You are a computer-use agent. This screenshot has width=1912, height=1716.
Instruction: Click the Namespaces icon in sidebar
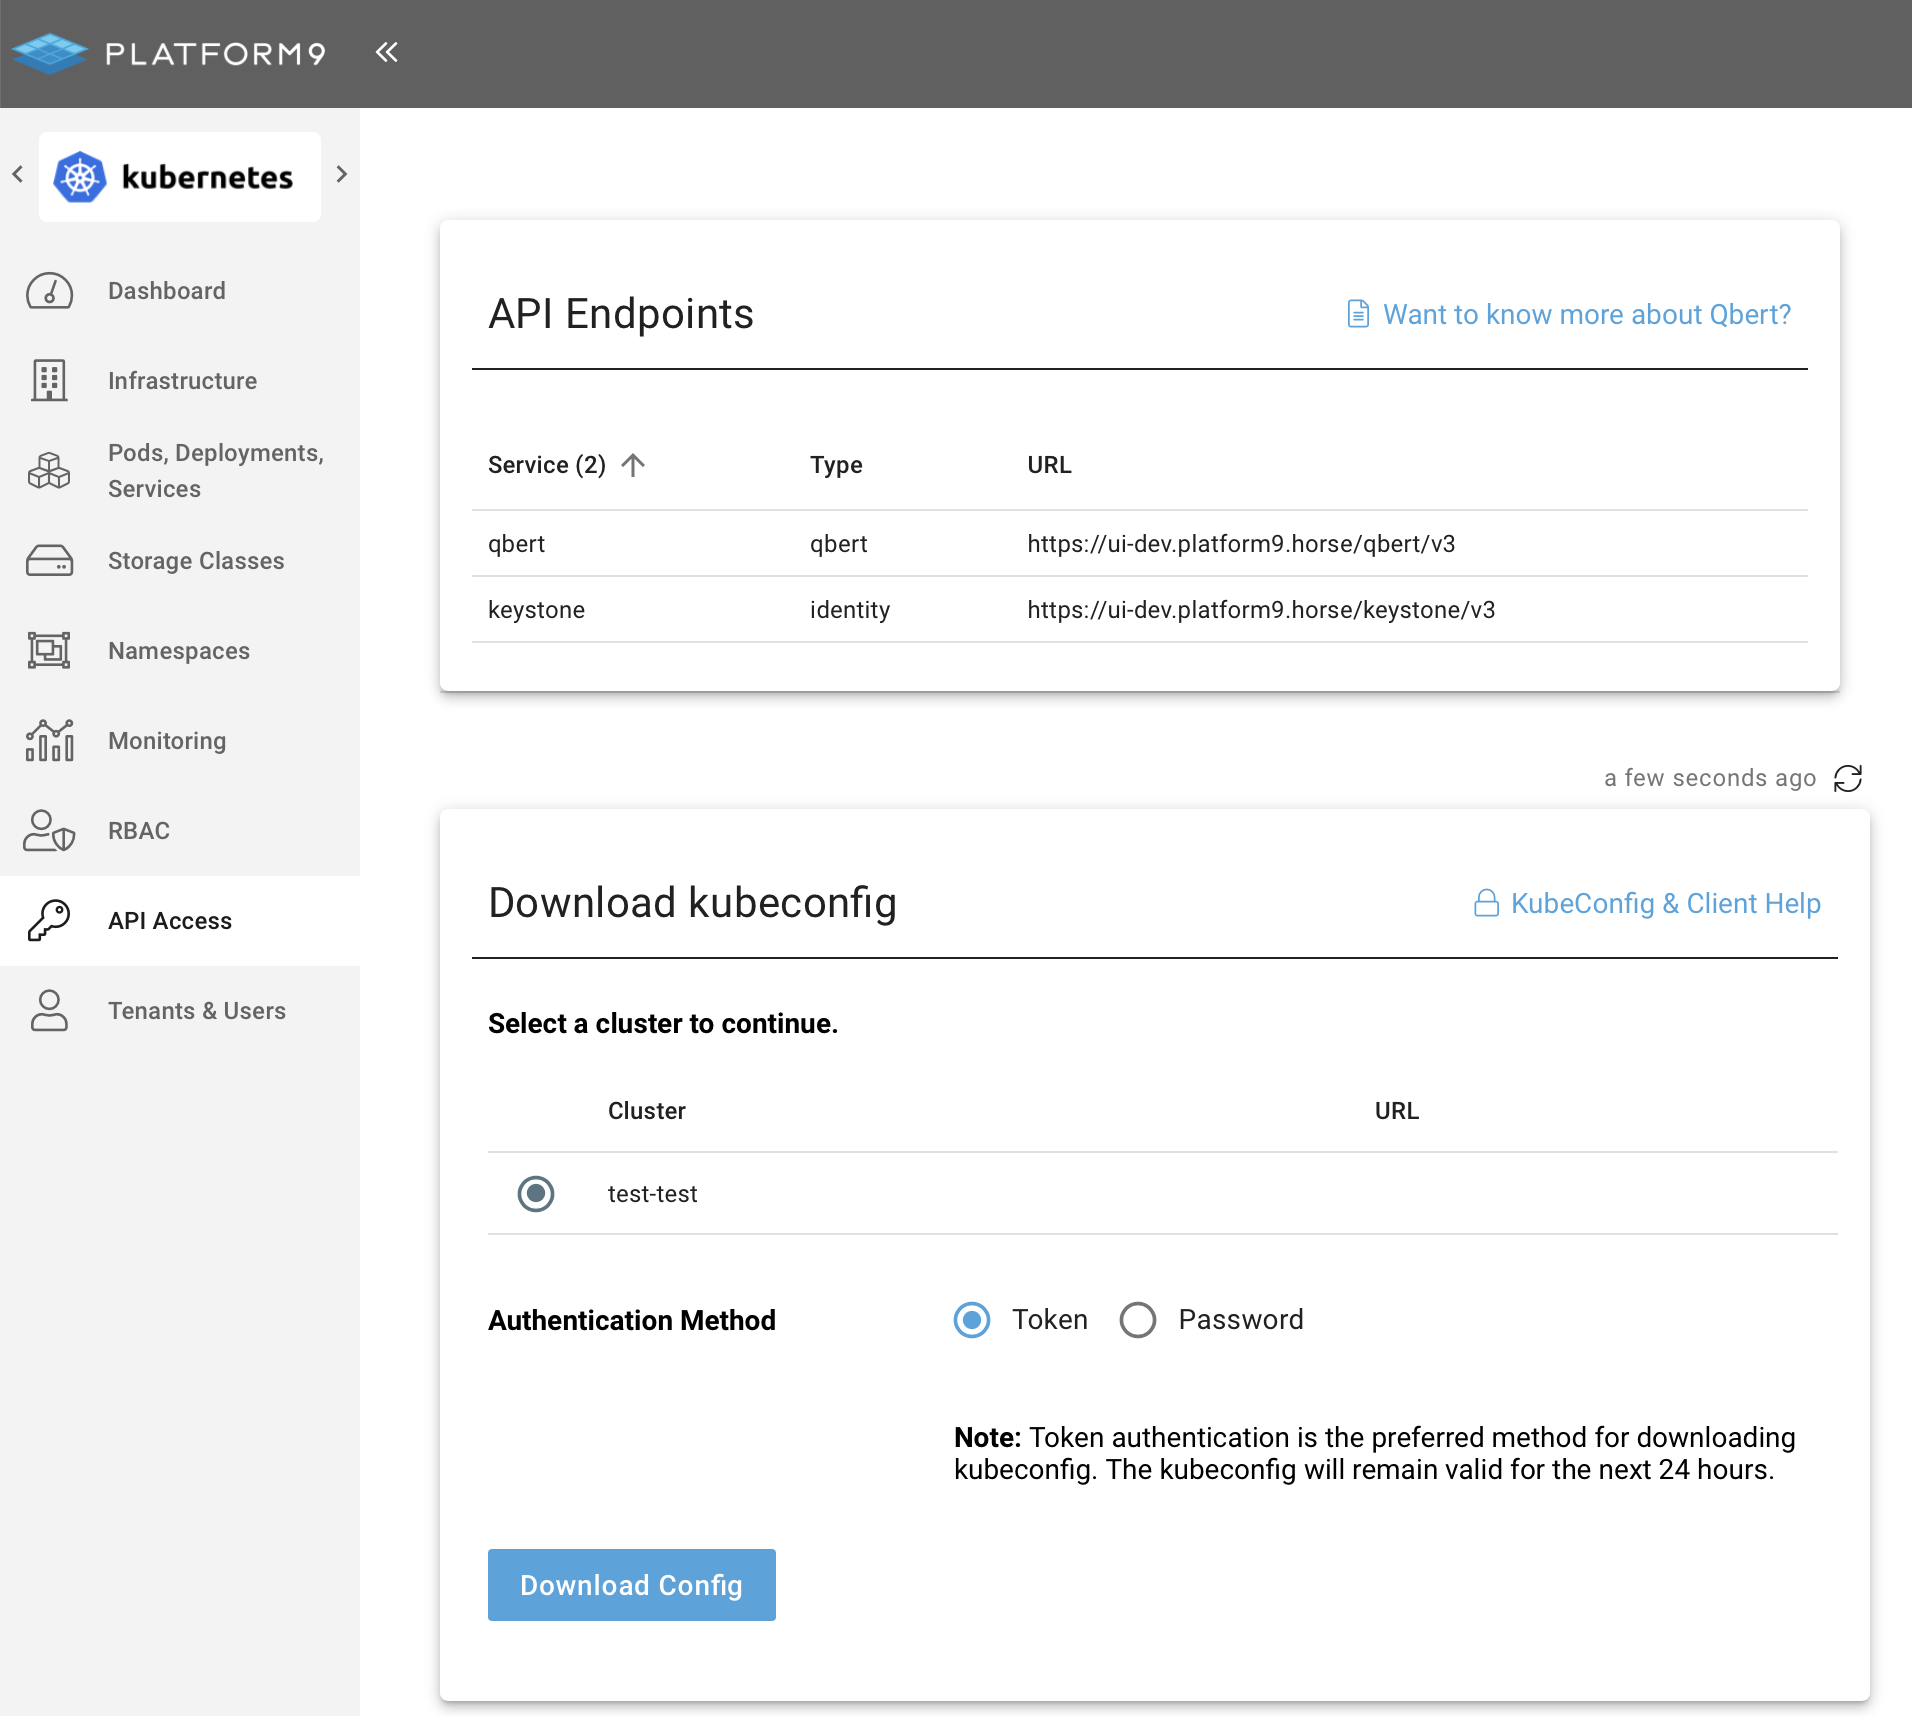point(49,651)
